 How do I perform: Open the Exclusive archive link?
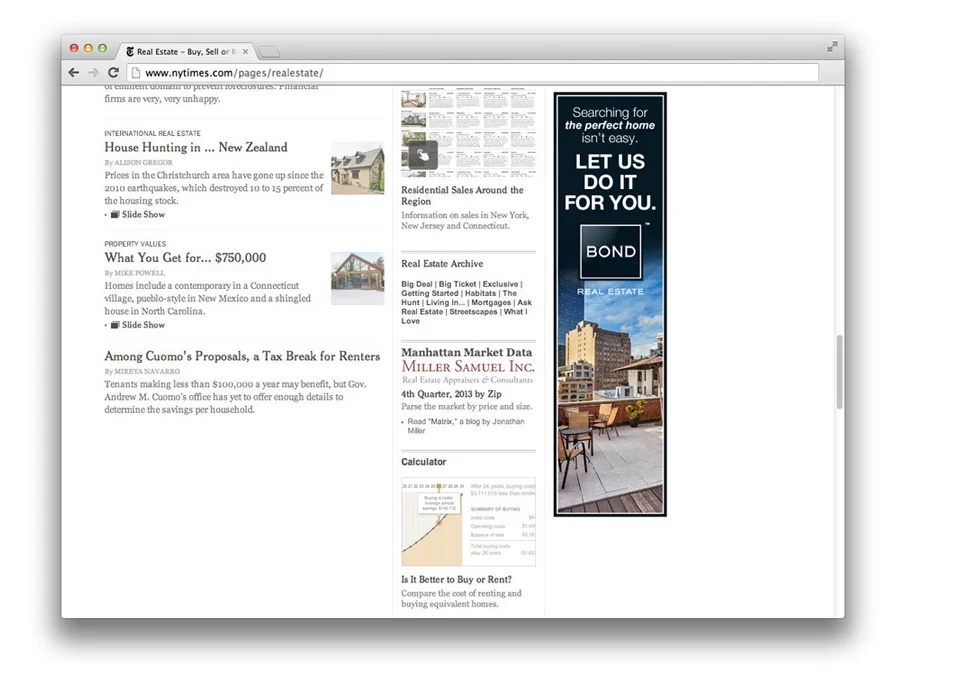500,284
